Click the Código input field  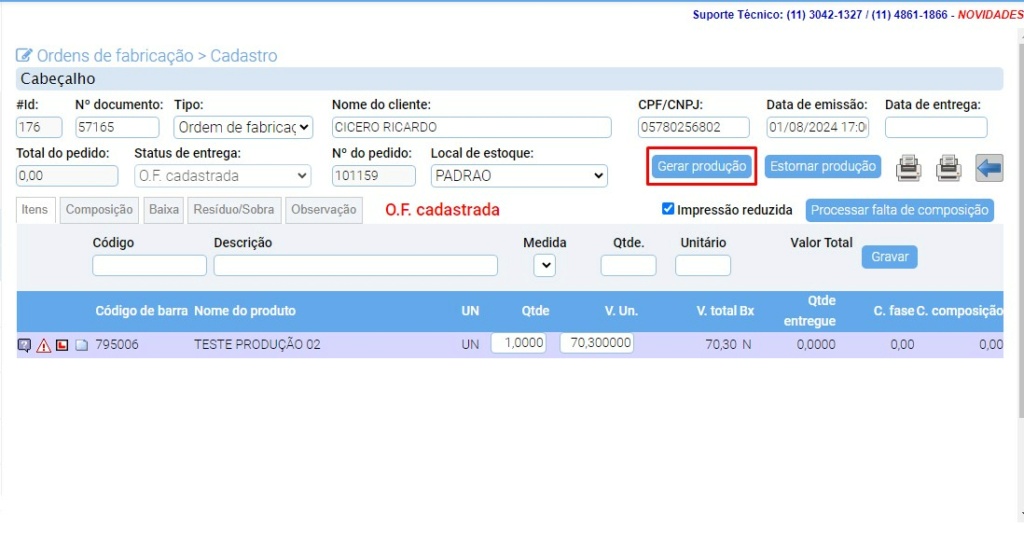click(x=150, y=266)
